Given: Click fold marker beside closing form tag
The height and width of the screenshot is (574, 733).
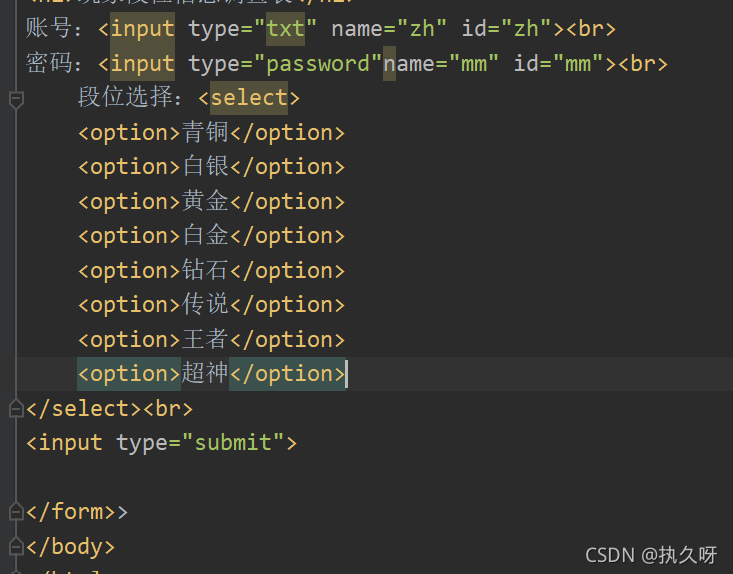Looking at the screenshot, I should tap(15, 511).
